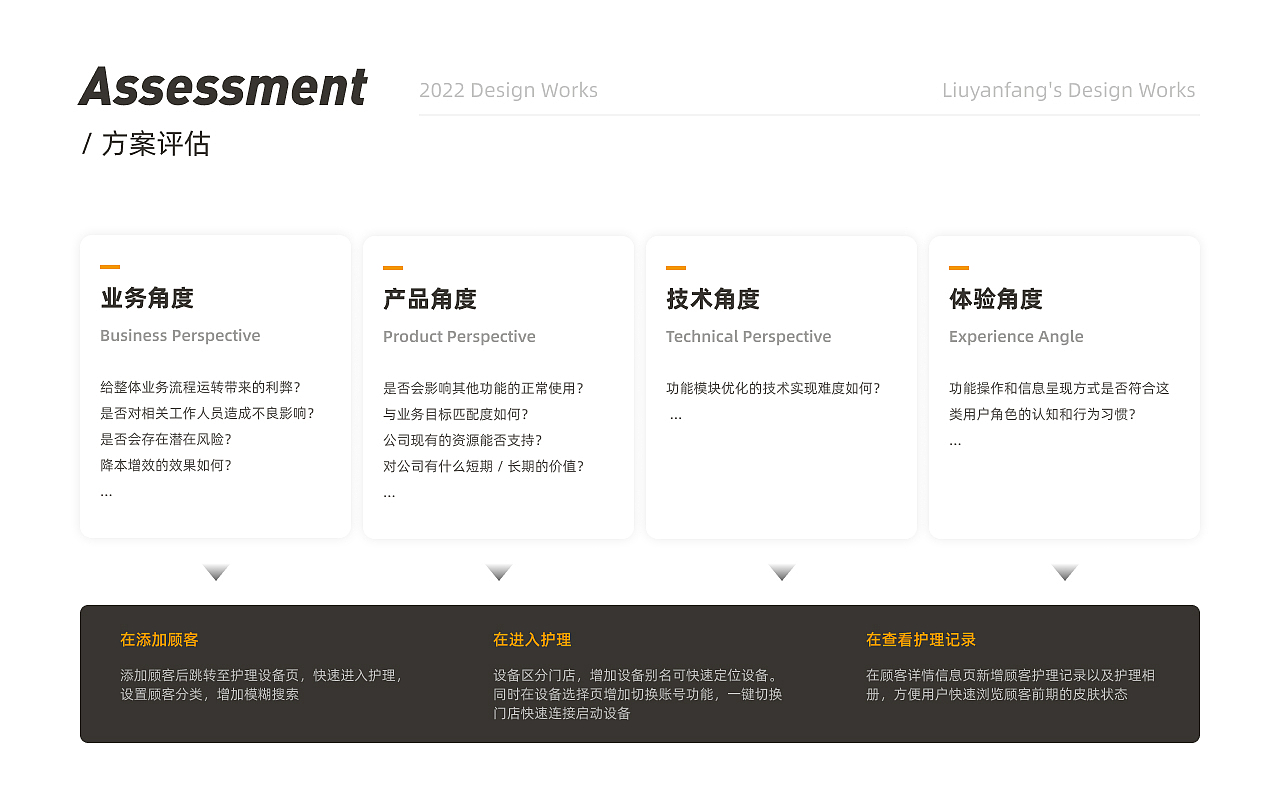Screen dimensions: 1280x800
Task: Click line 功能模块优化的技术实现难度如何？
Action: tap(773, 388)
